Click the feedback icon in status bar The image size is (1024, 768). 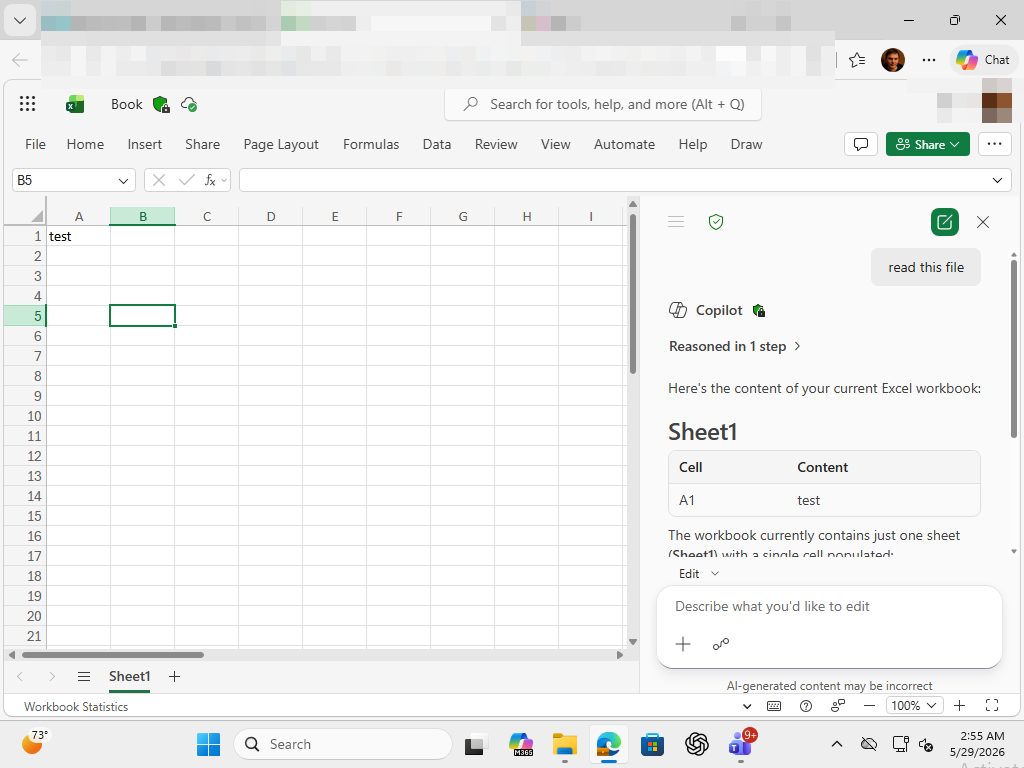pyautogui.click(x=838, y=706)
